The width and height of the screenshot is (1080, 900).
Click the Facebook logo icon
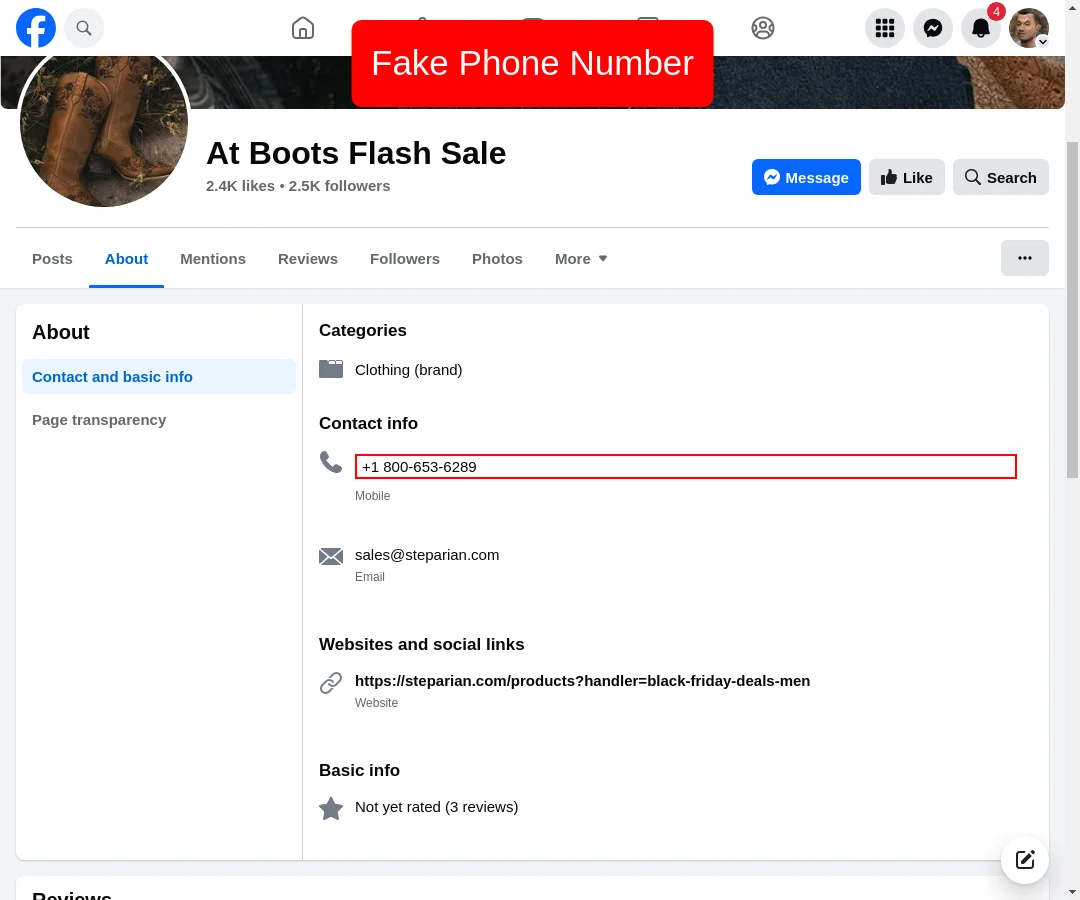click(x=36, y=28)
